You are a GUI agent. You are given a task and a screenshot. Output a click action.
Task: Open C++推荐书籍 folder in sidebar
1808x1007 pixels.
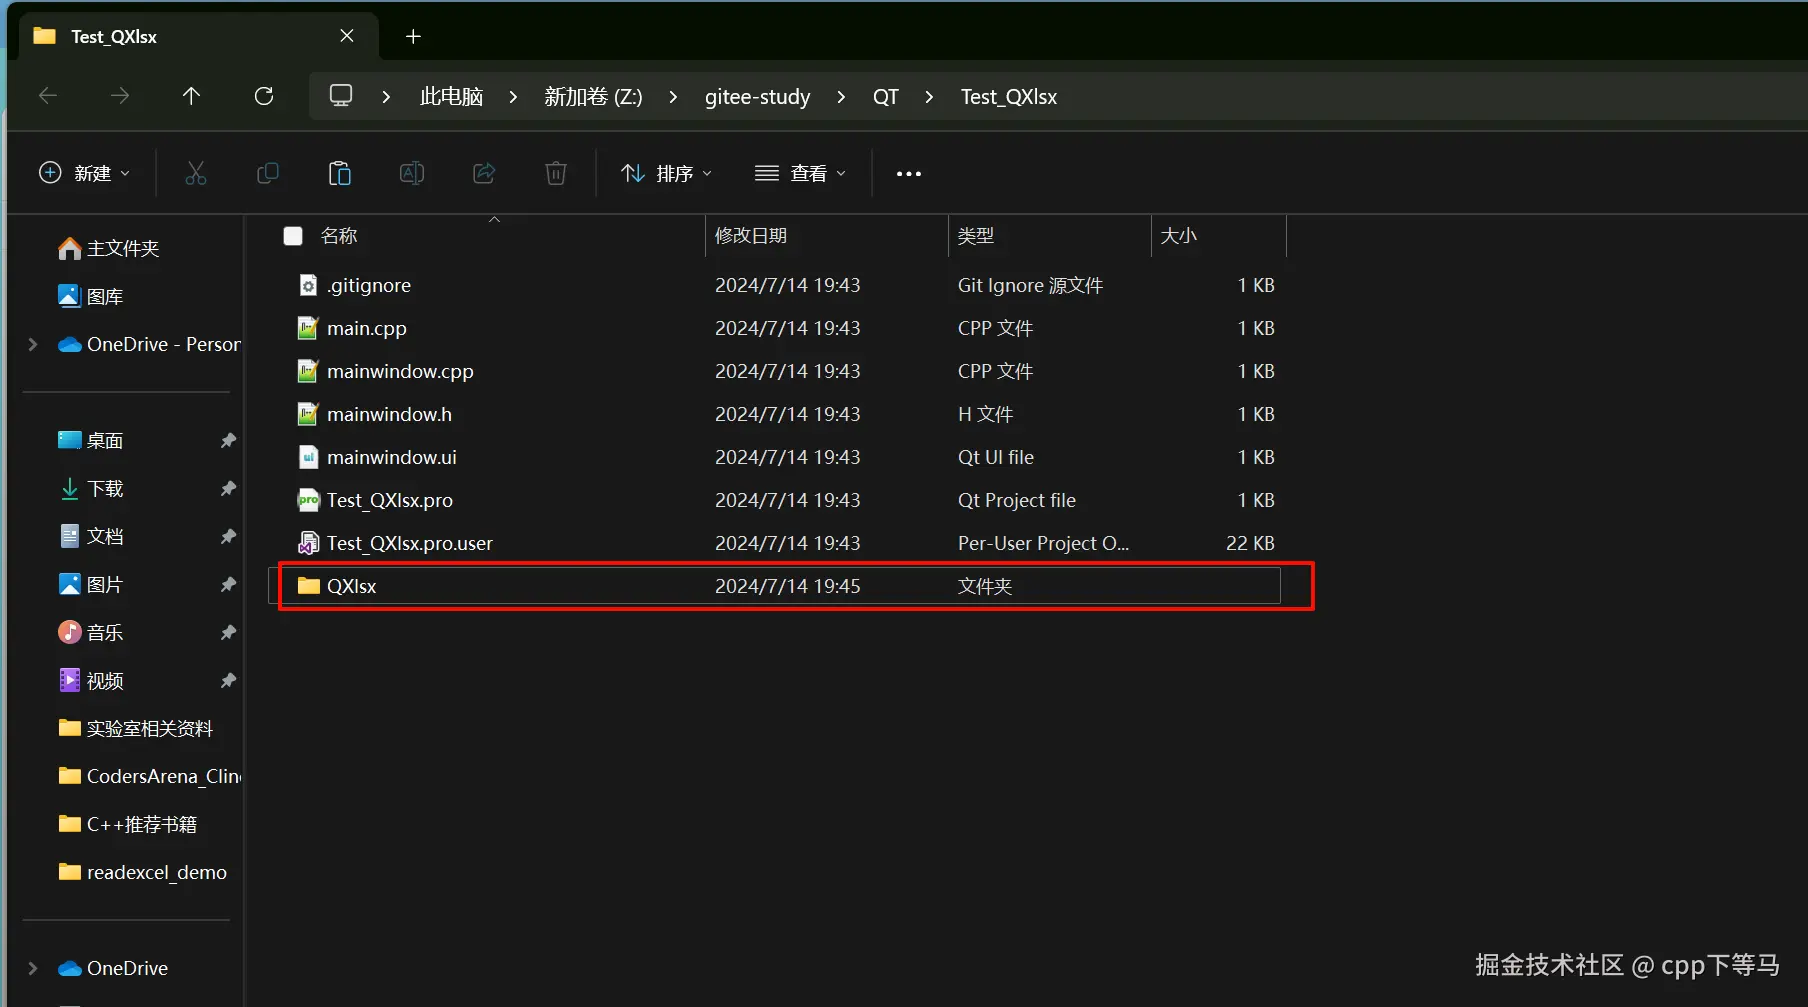coord(128,825)
